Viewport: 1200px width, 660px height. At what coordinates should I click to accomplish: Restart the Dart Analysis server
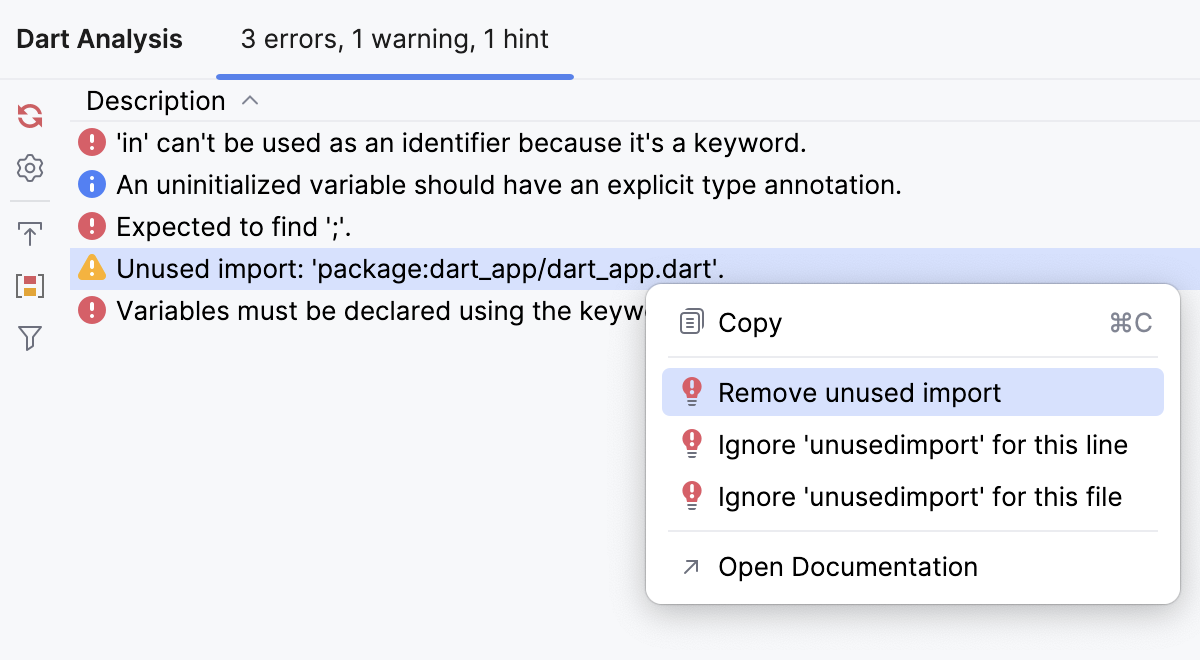click(29, 115)
